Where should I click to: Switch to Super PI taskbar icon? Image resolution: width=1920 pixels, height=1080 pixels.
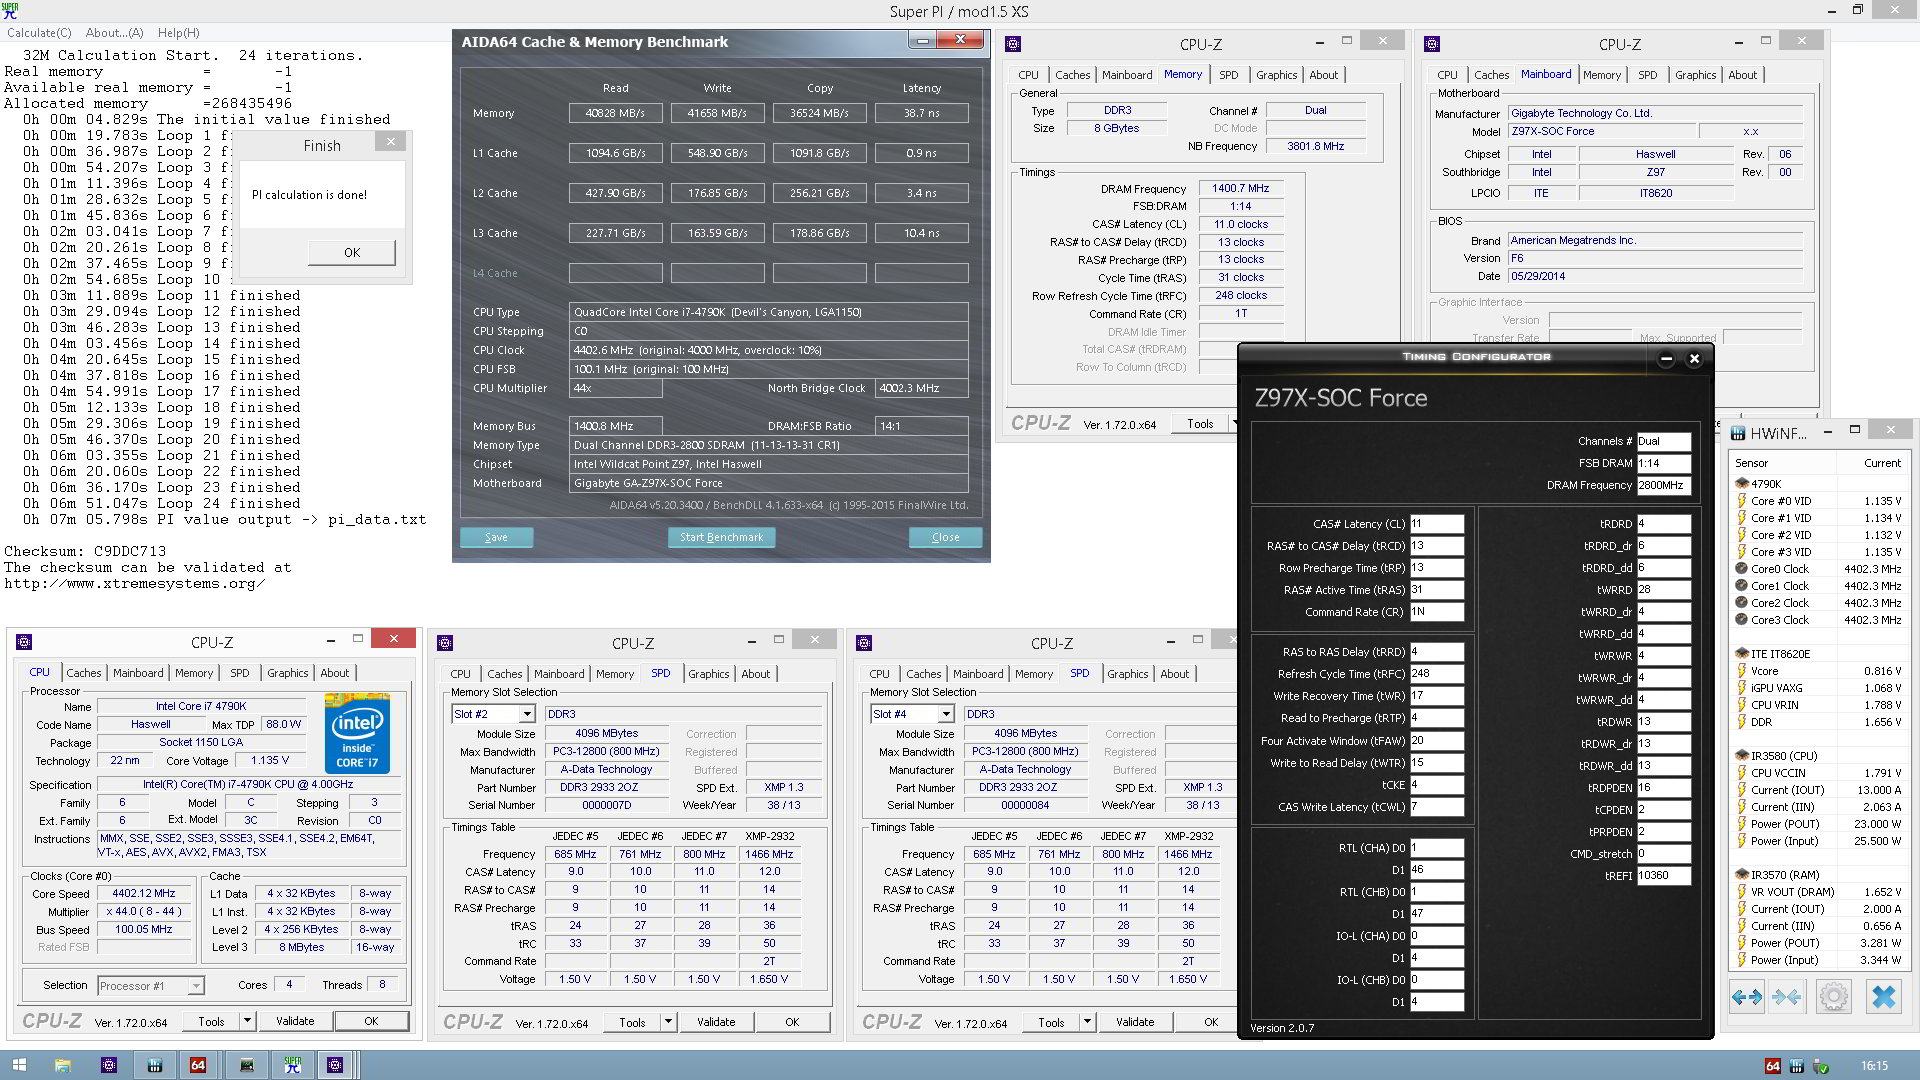click(292, 1065)
